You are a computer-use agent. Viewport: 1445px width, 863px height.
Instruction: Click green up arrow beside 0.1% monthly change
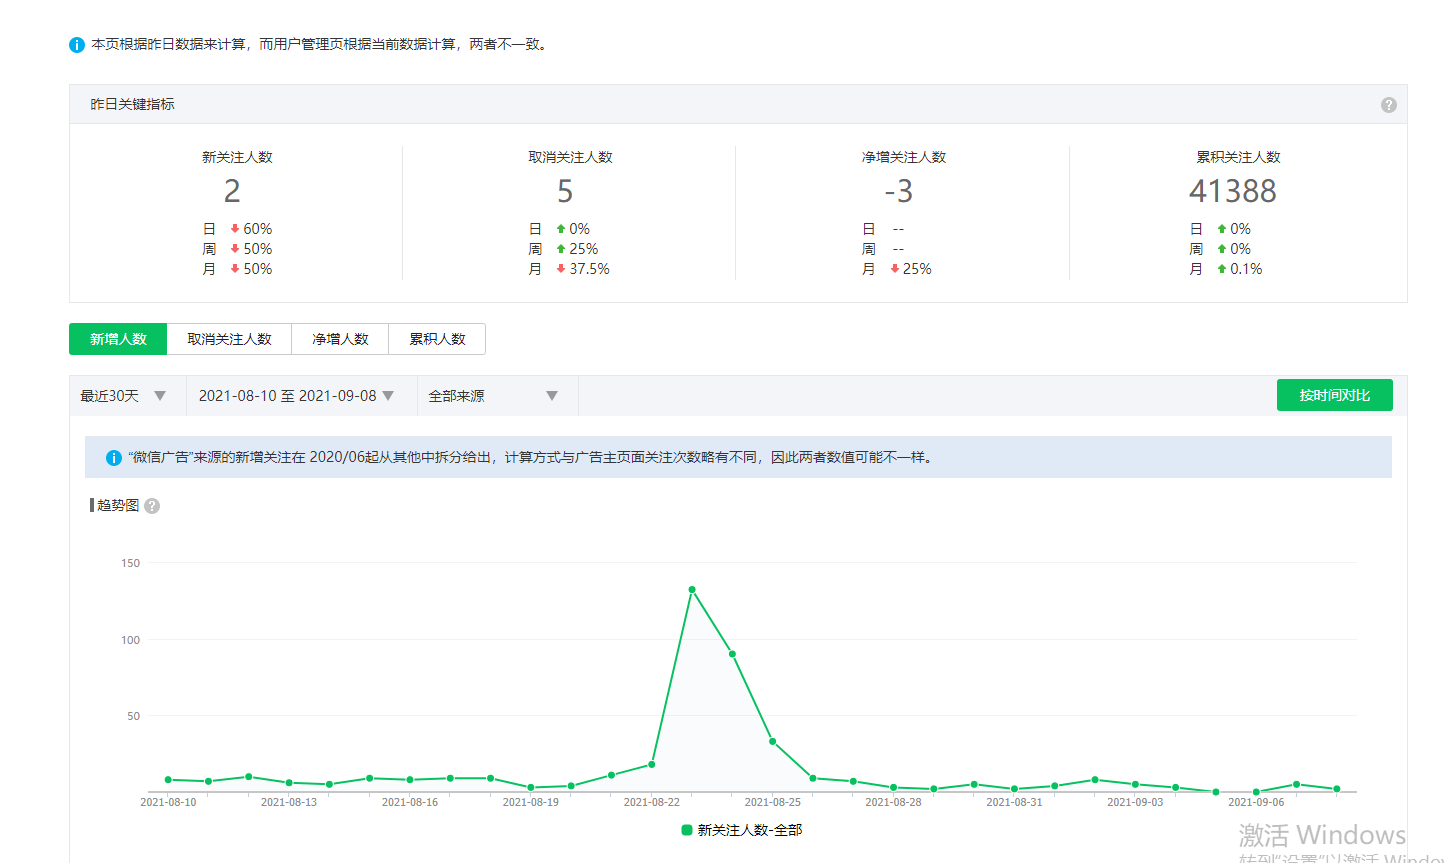point(1221,269)
